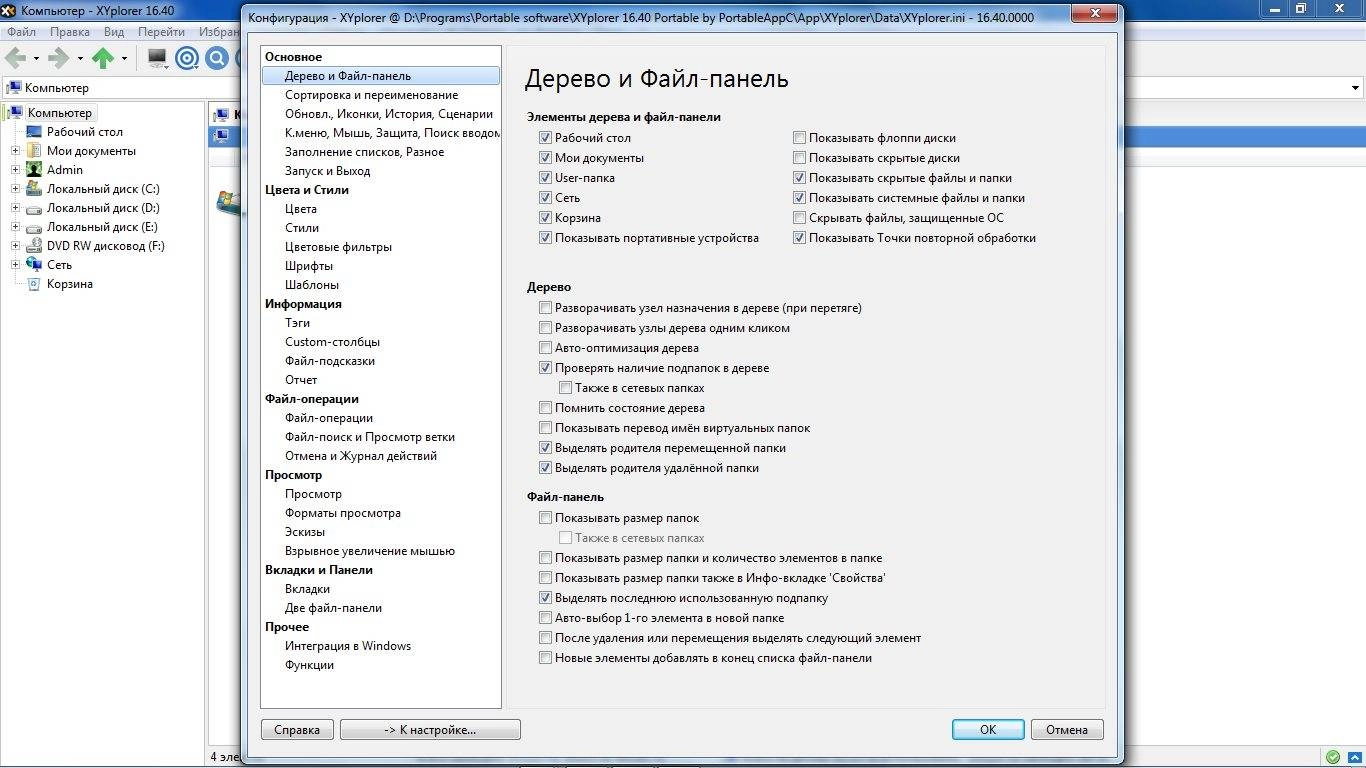Disable Показывать скрытые файлы и папки
This screenshot has height=768, width=1366.
pyautogui.click(x=799, y=178)
